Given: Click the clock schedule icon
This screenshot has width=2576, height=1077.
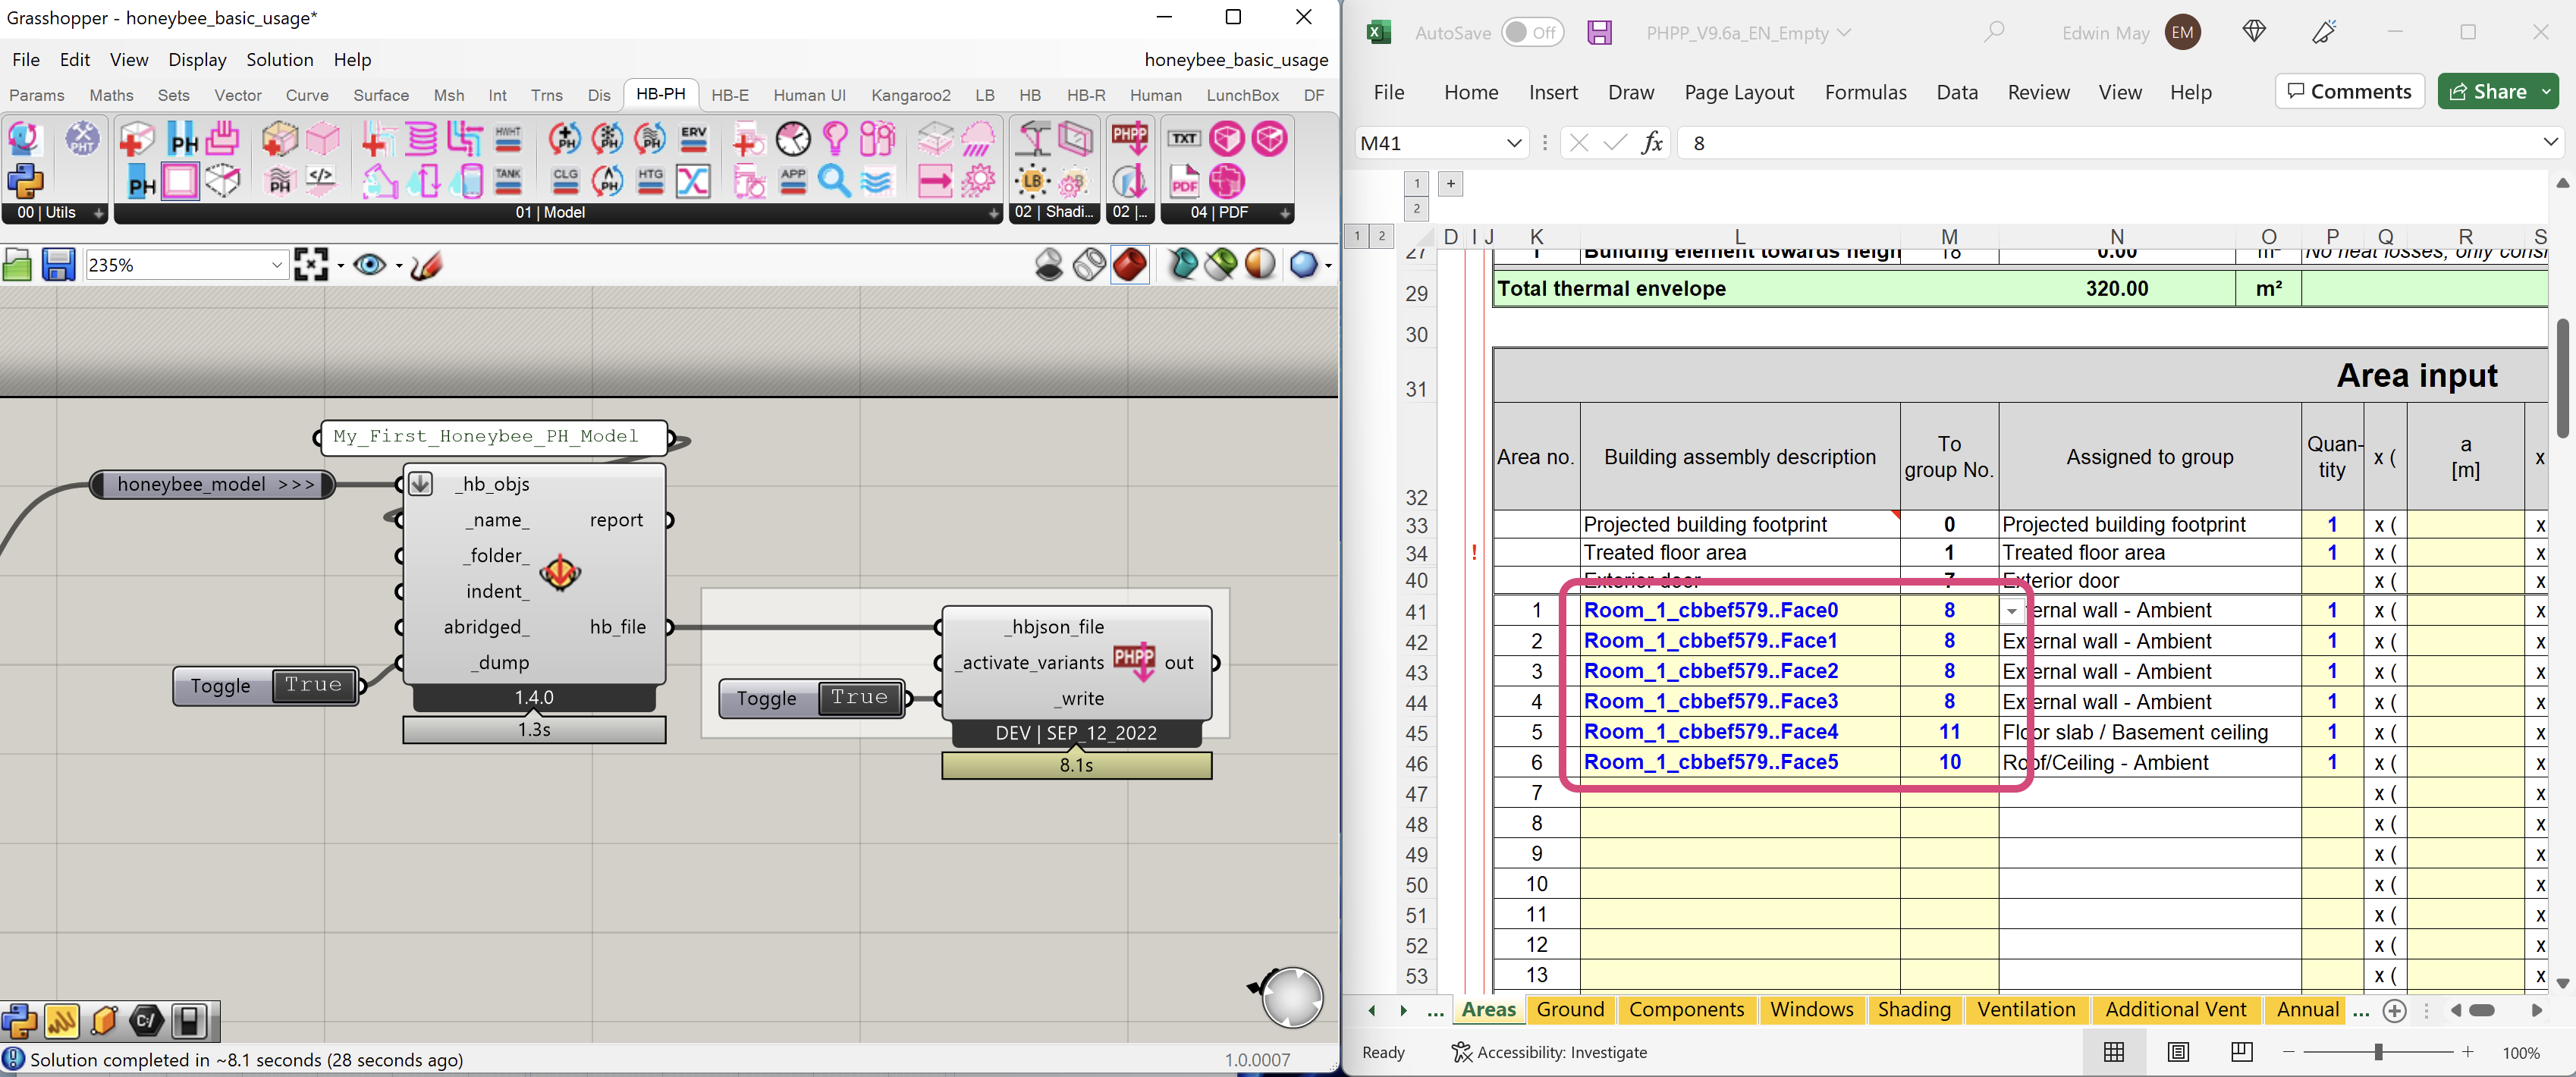Looking at the screenshot, I should pos(793,139).
